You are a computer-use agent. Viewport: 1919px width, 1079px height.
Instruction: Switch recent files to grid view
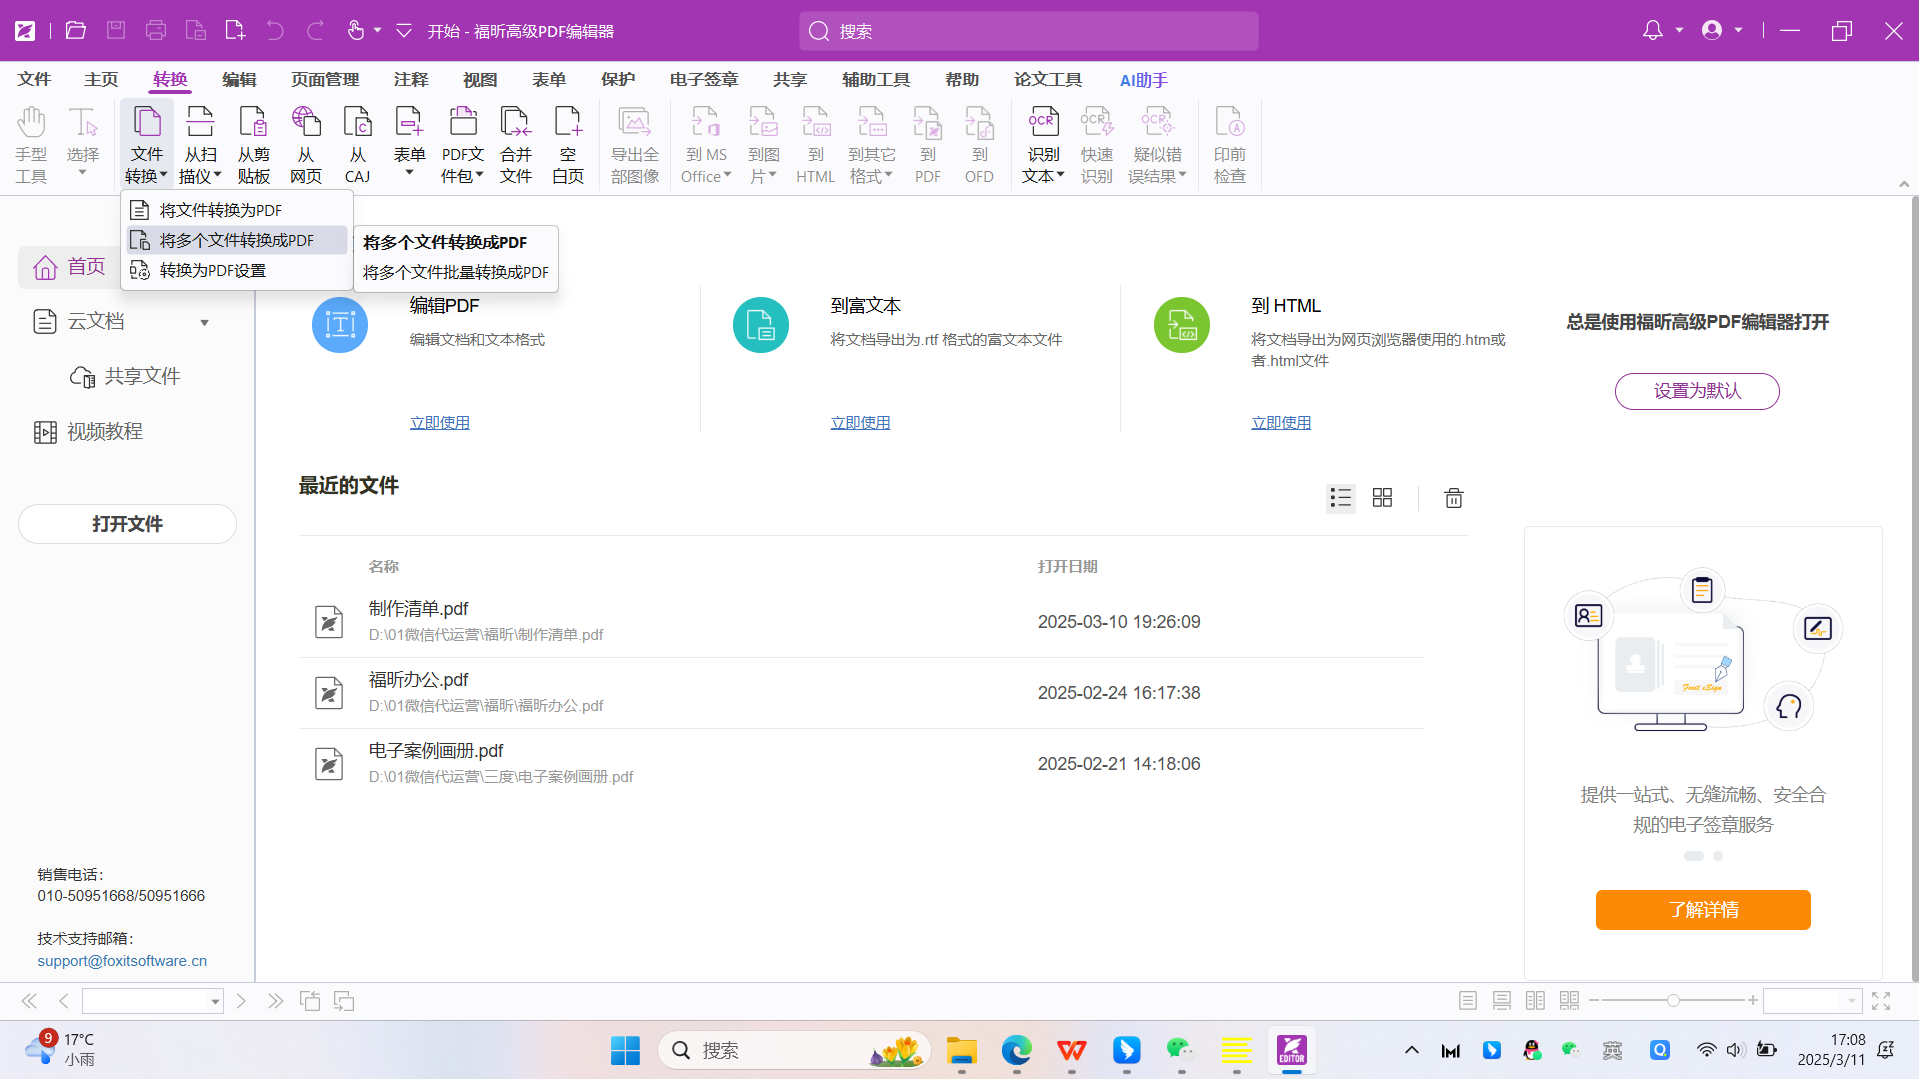coord(1382,498)
